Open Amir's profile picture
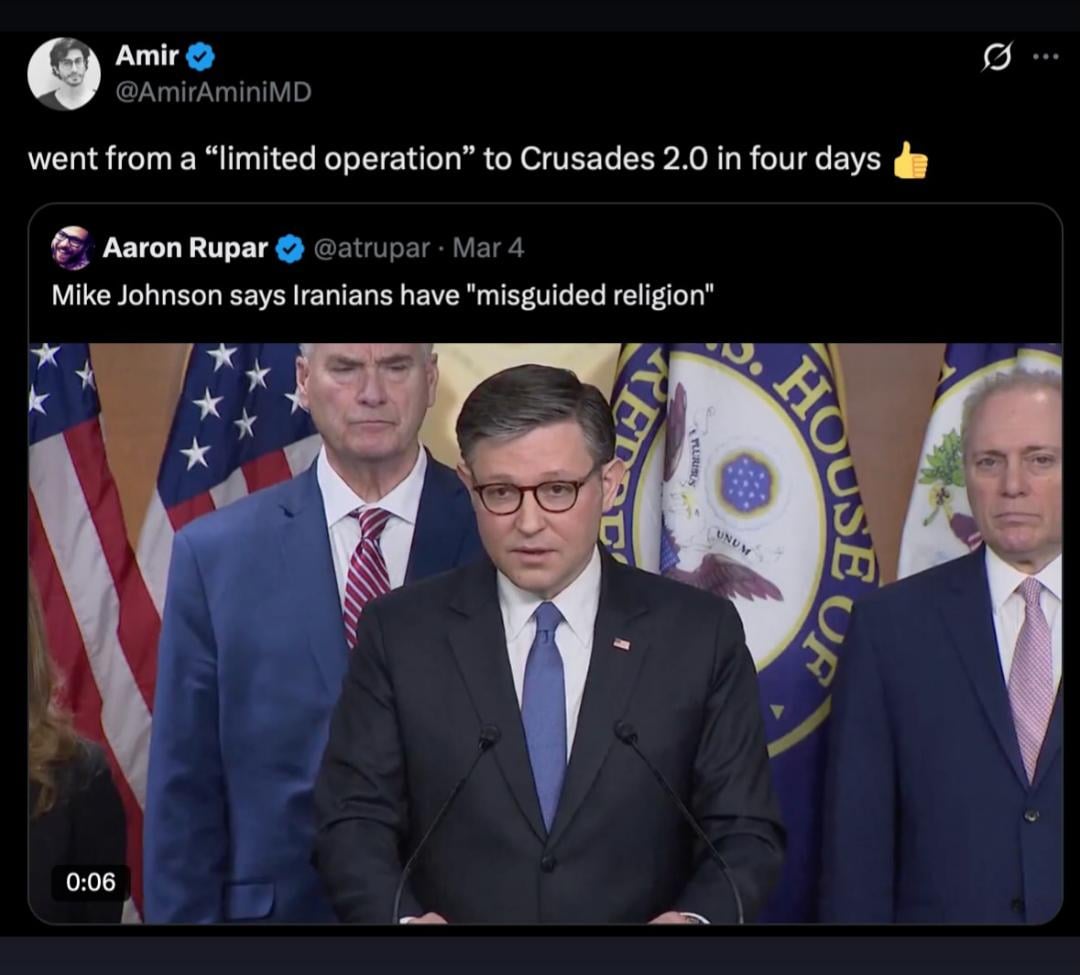The height and width of the screenshot is (975, 1080). point(64,73)
